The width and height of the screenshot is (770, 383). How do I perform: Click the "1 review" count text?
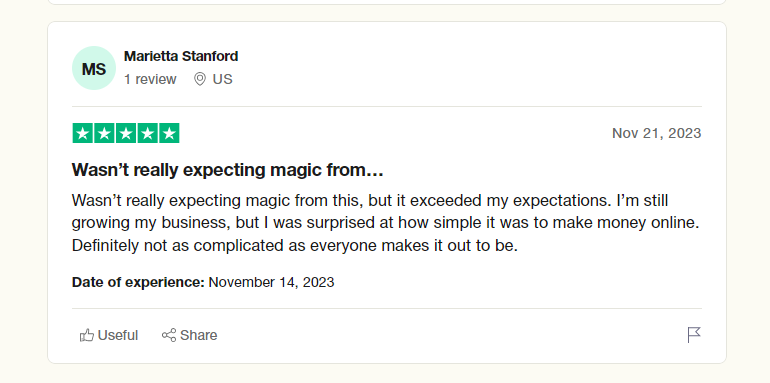coord(150,79)
